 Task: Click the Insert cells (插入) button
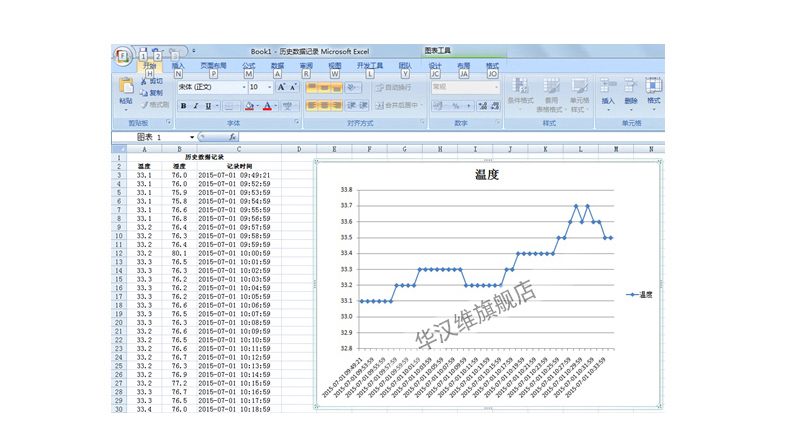point(608,94)
